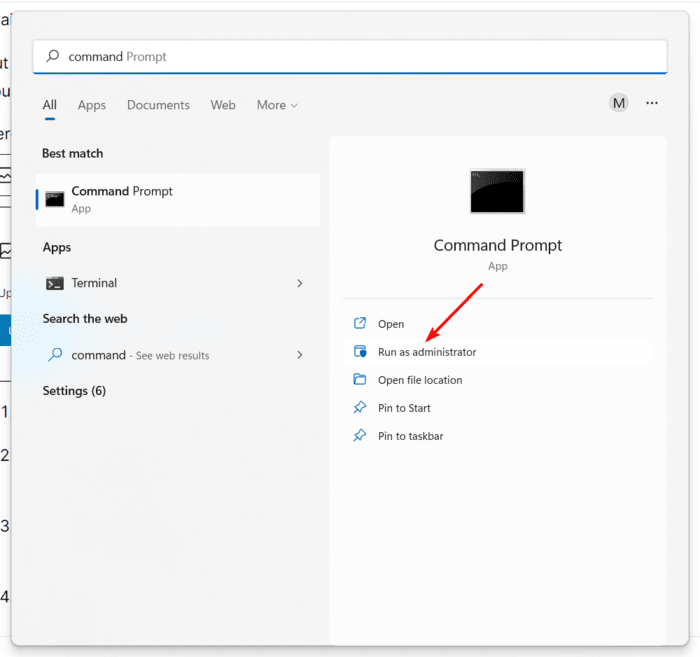Switch to the Apps filter tab
Screen dimensions: 700x657
point(92,105)
